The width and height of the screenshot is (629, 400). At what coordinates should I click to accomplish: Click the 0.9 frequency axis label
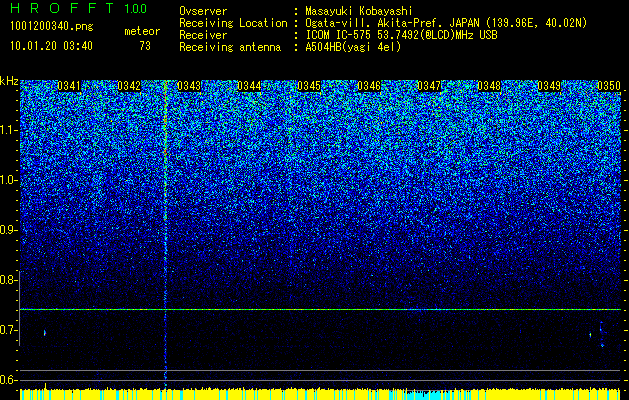point(8,230)
